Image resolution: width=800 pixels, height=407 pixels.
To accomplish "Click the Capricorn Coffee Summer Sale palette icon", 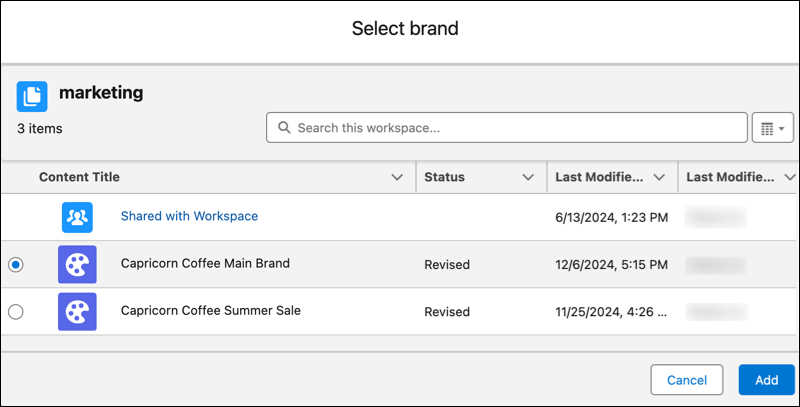I will pos(77,312).
